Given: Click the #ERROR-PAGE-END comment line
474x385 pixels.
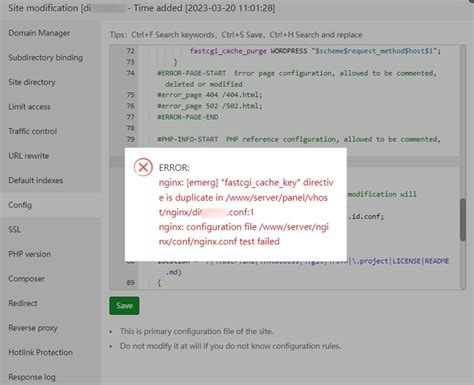Looking at the screenshot, I should 188,117.
